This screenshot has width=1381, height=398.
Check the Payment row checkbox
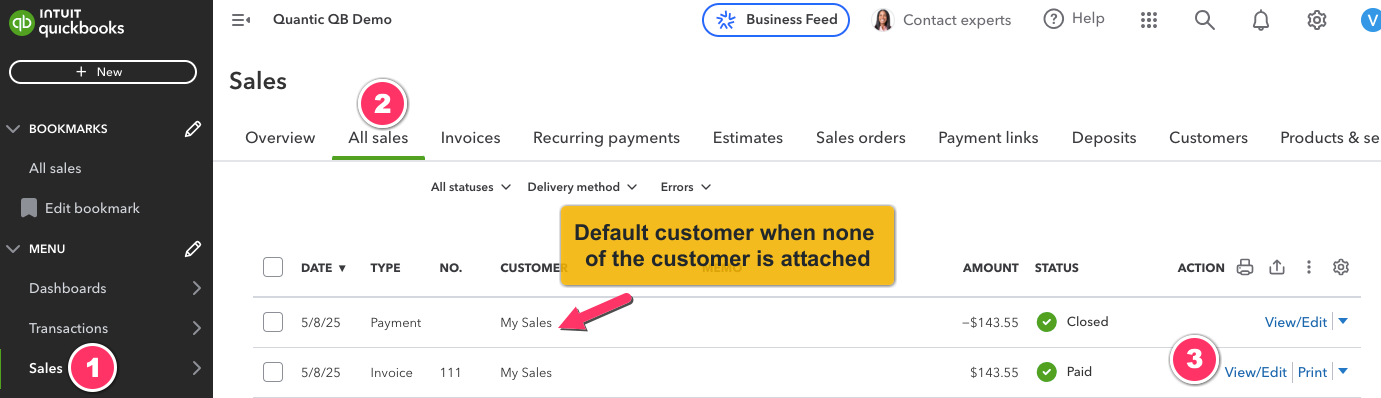pyautogui.click(x=273, y=322)
